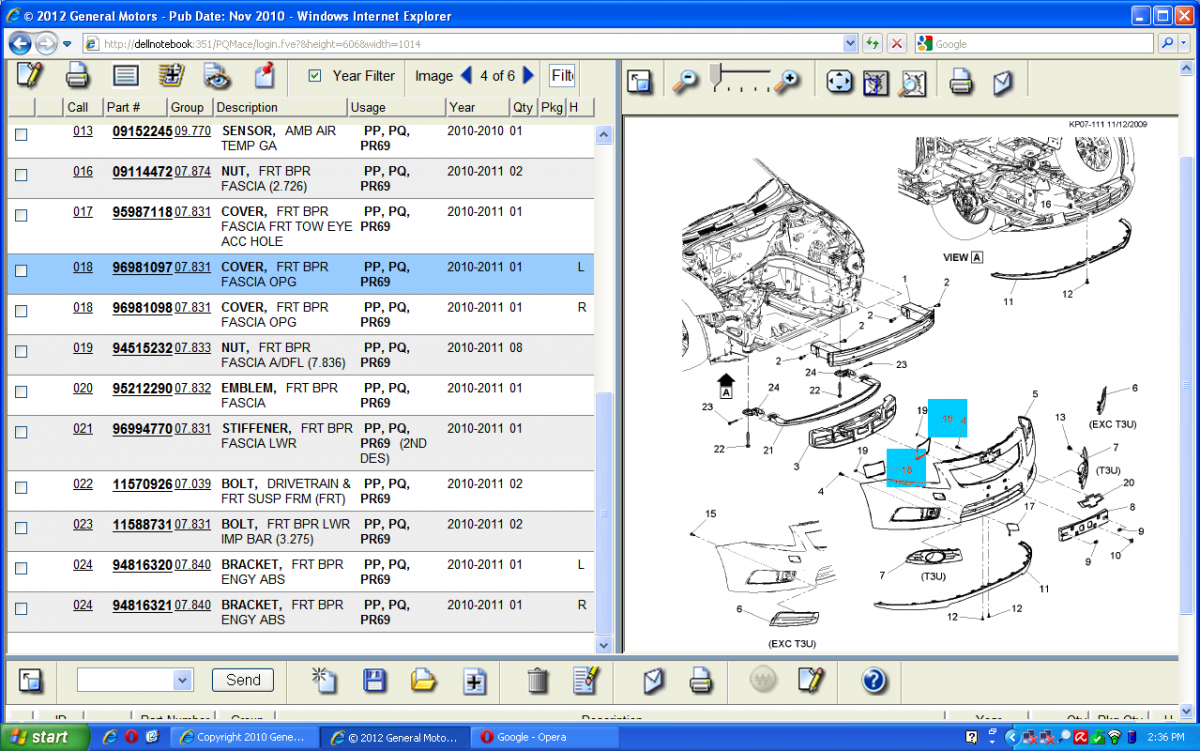Switch to the © 2012 General Moto... taskbar window

click(x=396, y=738)
